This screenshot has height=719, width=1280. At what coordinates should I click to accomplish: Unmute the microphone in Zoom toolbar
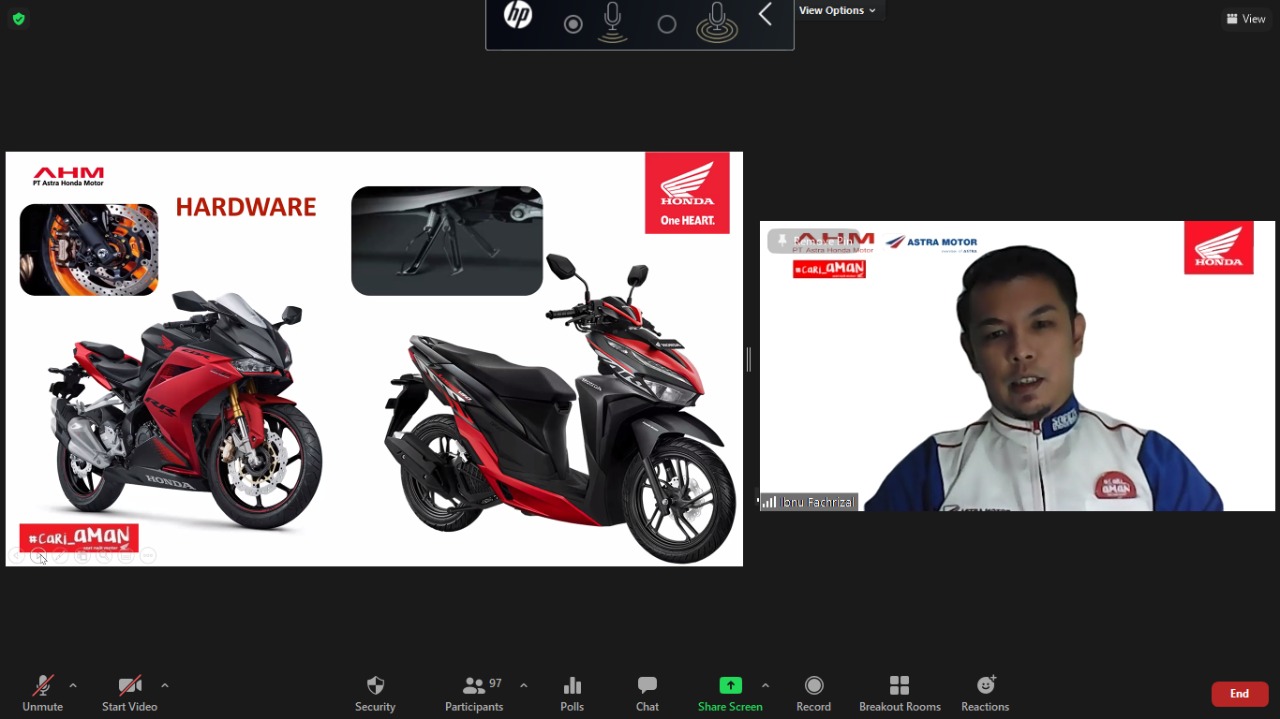[42, 693]
